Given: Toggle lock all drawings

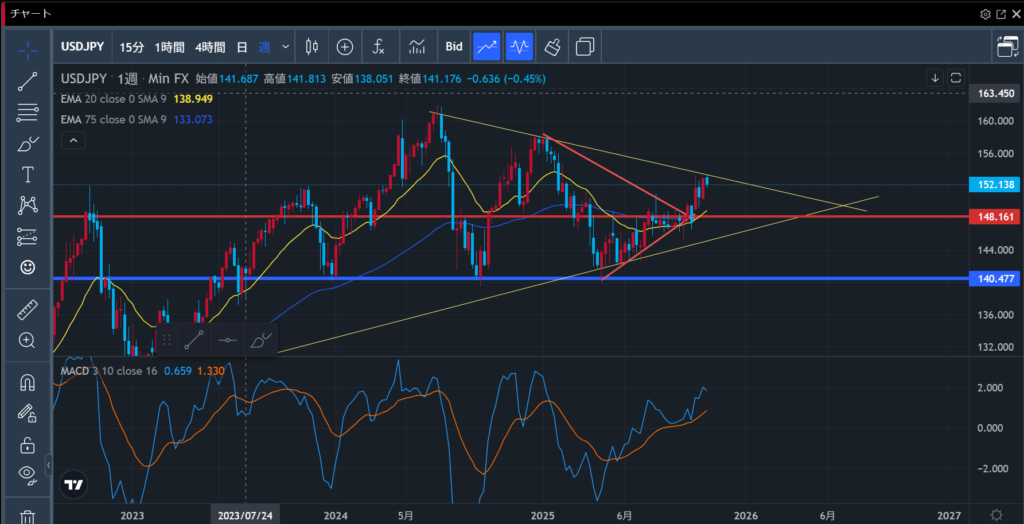Looking at the screenshot, I should [28, 444].
